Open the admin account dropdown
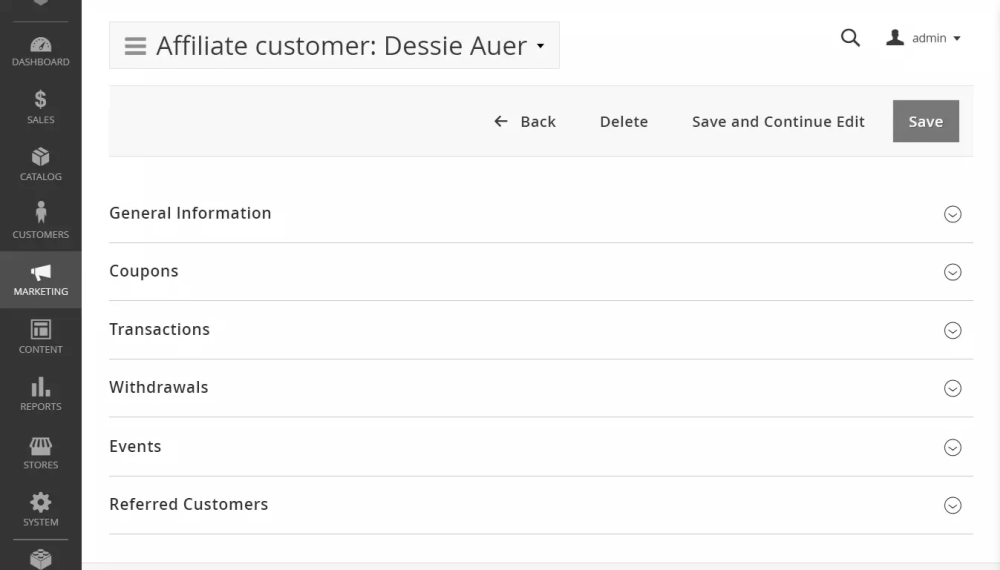The height and width of the screenshot is (570, 1000). [924, 38]
